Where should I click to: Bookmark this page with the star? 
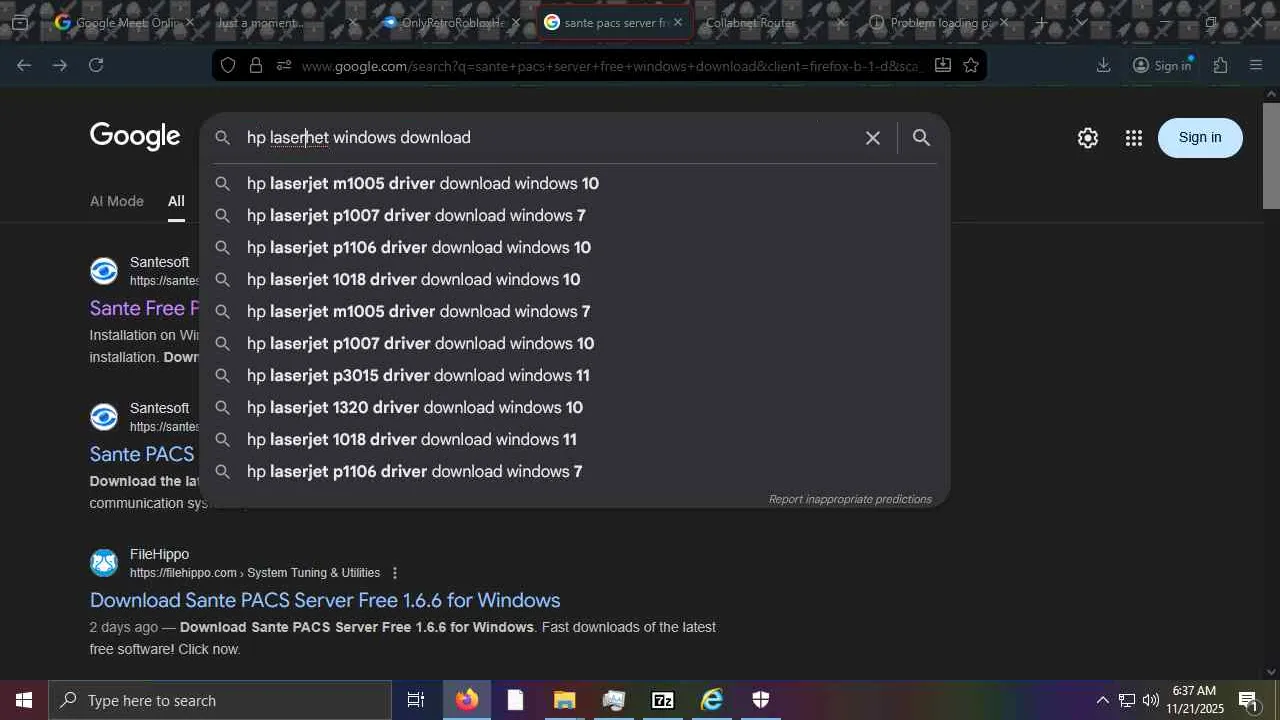coord(971,65)
